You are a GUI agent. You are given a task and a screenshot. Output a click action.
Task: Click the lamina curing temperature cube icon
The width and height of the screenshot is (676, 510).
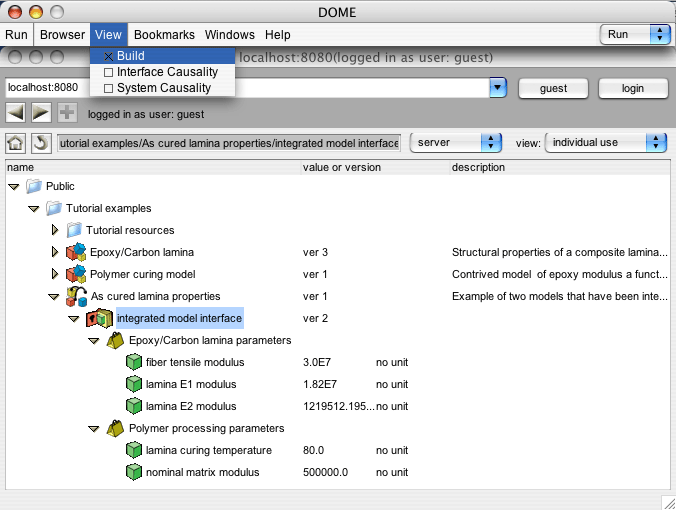pos(134,450)
